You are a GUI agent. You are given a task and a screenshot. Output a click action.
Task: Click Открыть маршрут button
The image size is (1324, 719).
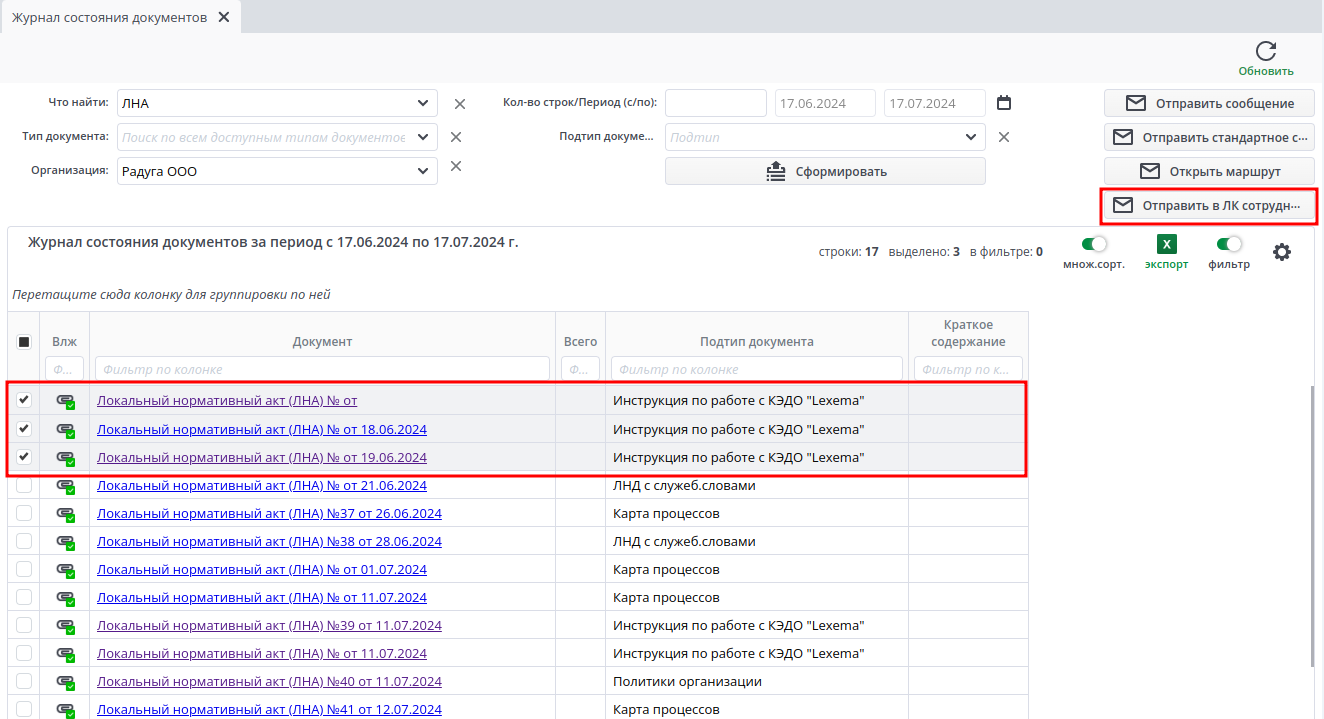point(1209,171)
